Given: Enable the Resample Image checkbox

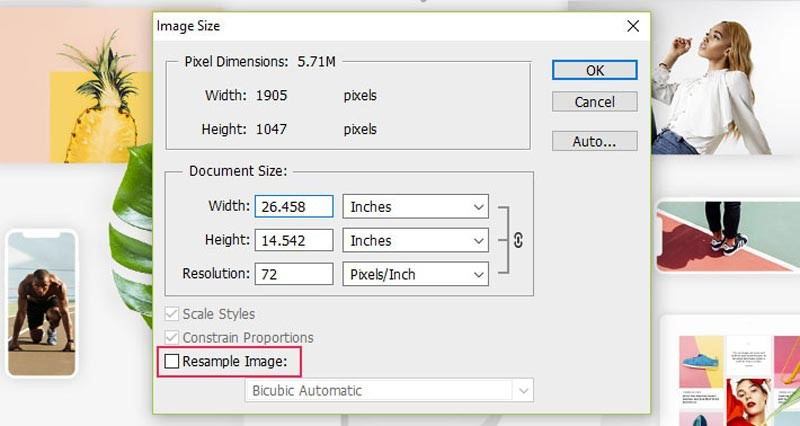Looking at the screenshot, I should 172,361.
